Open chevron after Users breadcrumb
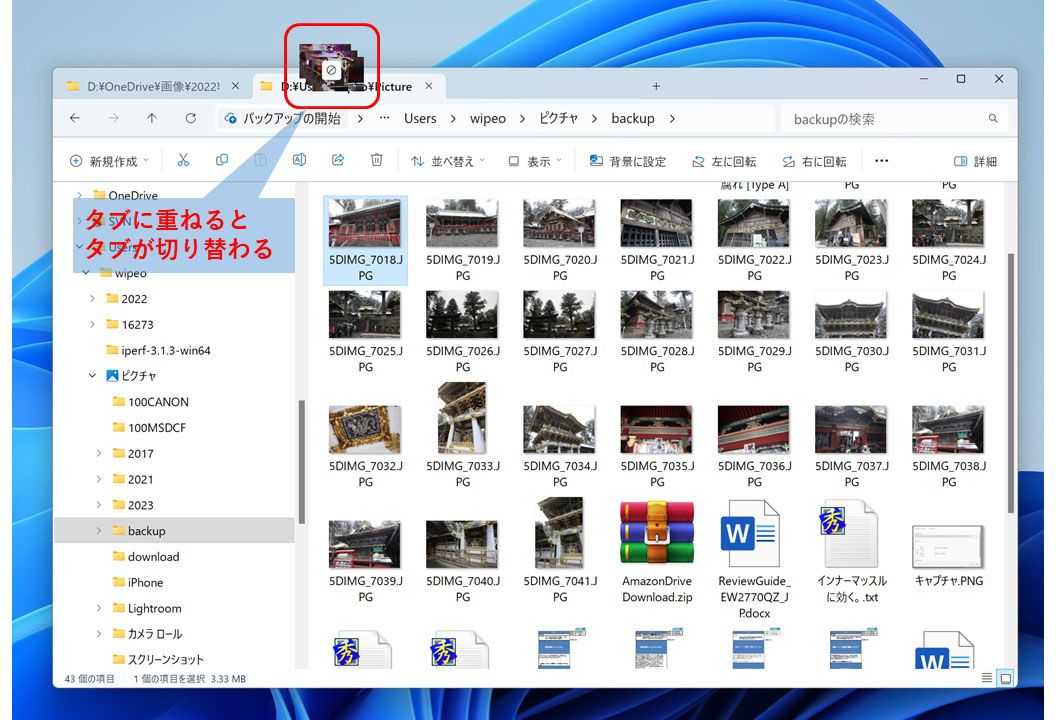 coord(453,119)
